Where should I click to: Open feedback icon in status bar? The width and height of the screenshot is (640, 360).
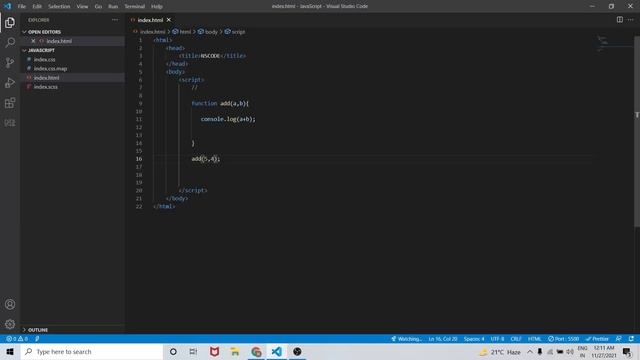pyautogui.click(x=619, y=339)
